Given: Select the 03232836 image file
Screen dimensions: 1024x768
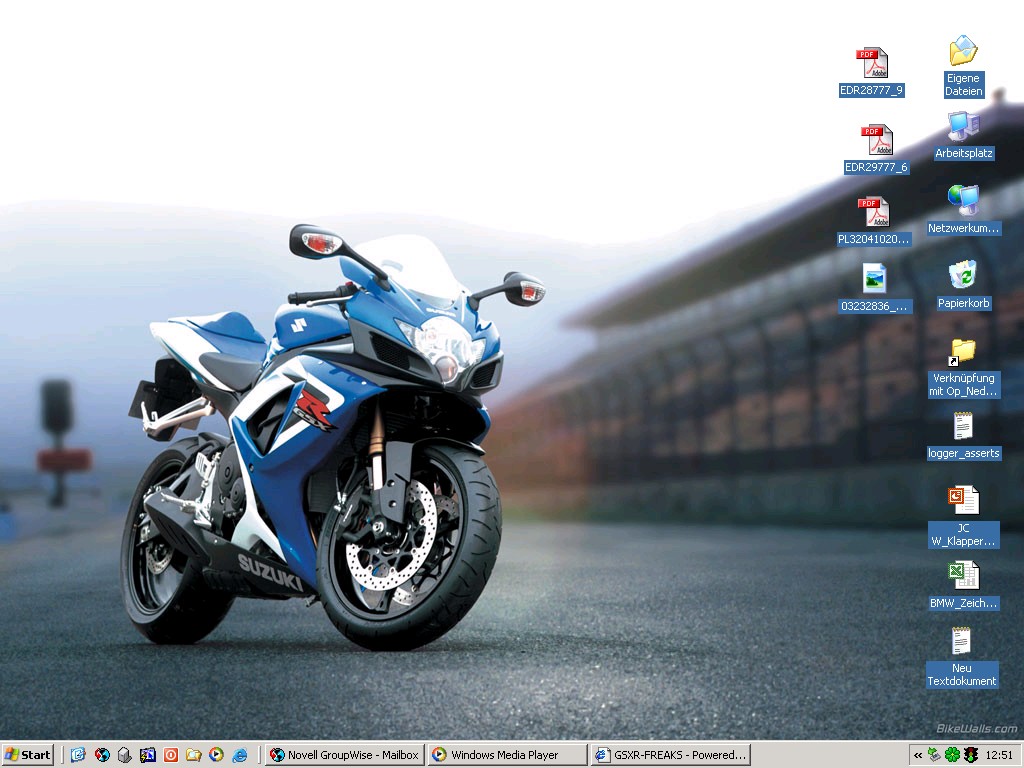Looking at the screenshot, I should (x=874, y=279).
